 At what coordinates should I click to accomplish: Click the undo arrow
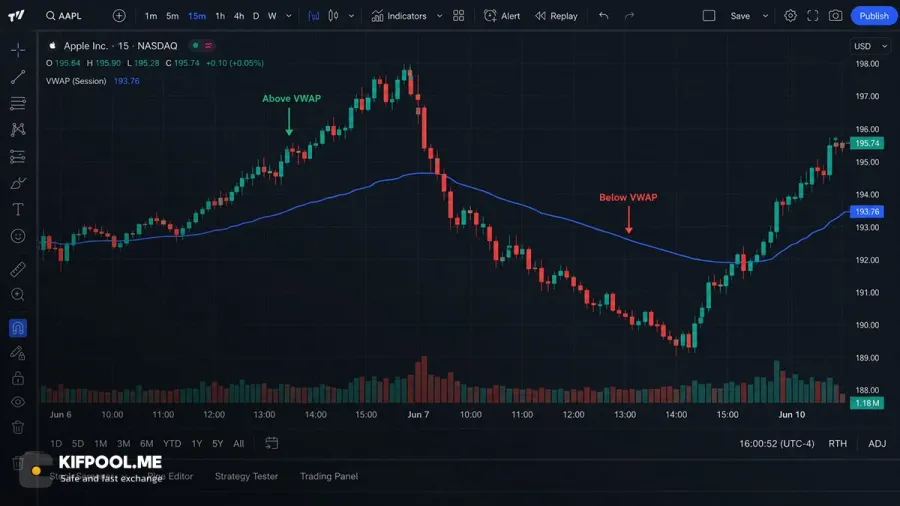coord(603,16)
